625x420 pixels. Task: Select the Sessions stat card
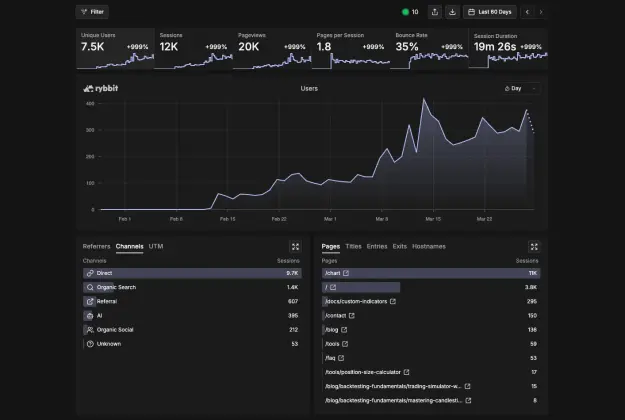(194, 49)
